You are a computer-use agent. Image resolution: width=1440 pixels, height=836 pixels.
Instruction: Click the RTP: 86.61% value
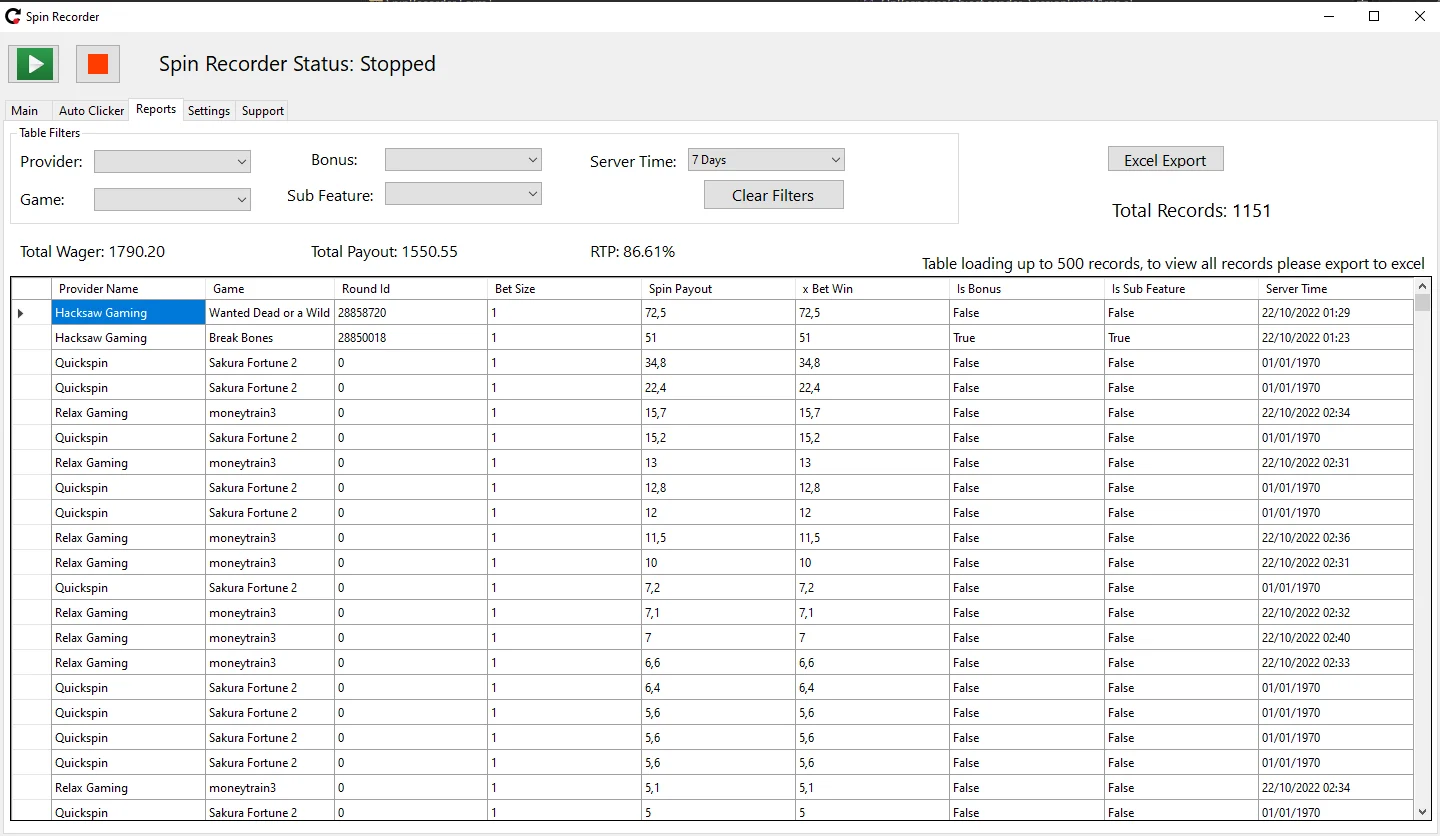632,252
